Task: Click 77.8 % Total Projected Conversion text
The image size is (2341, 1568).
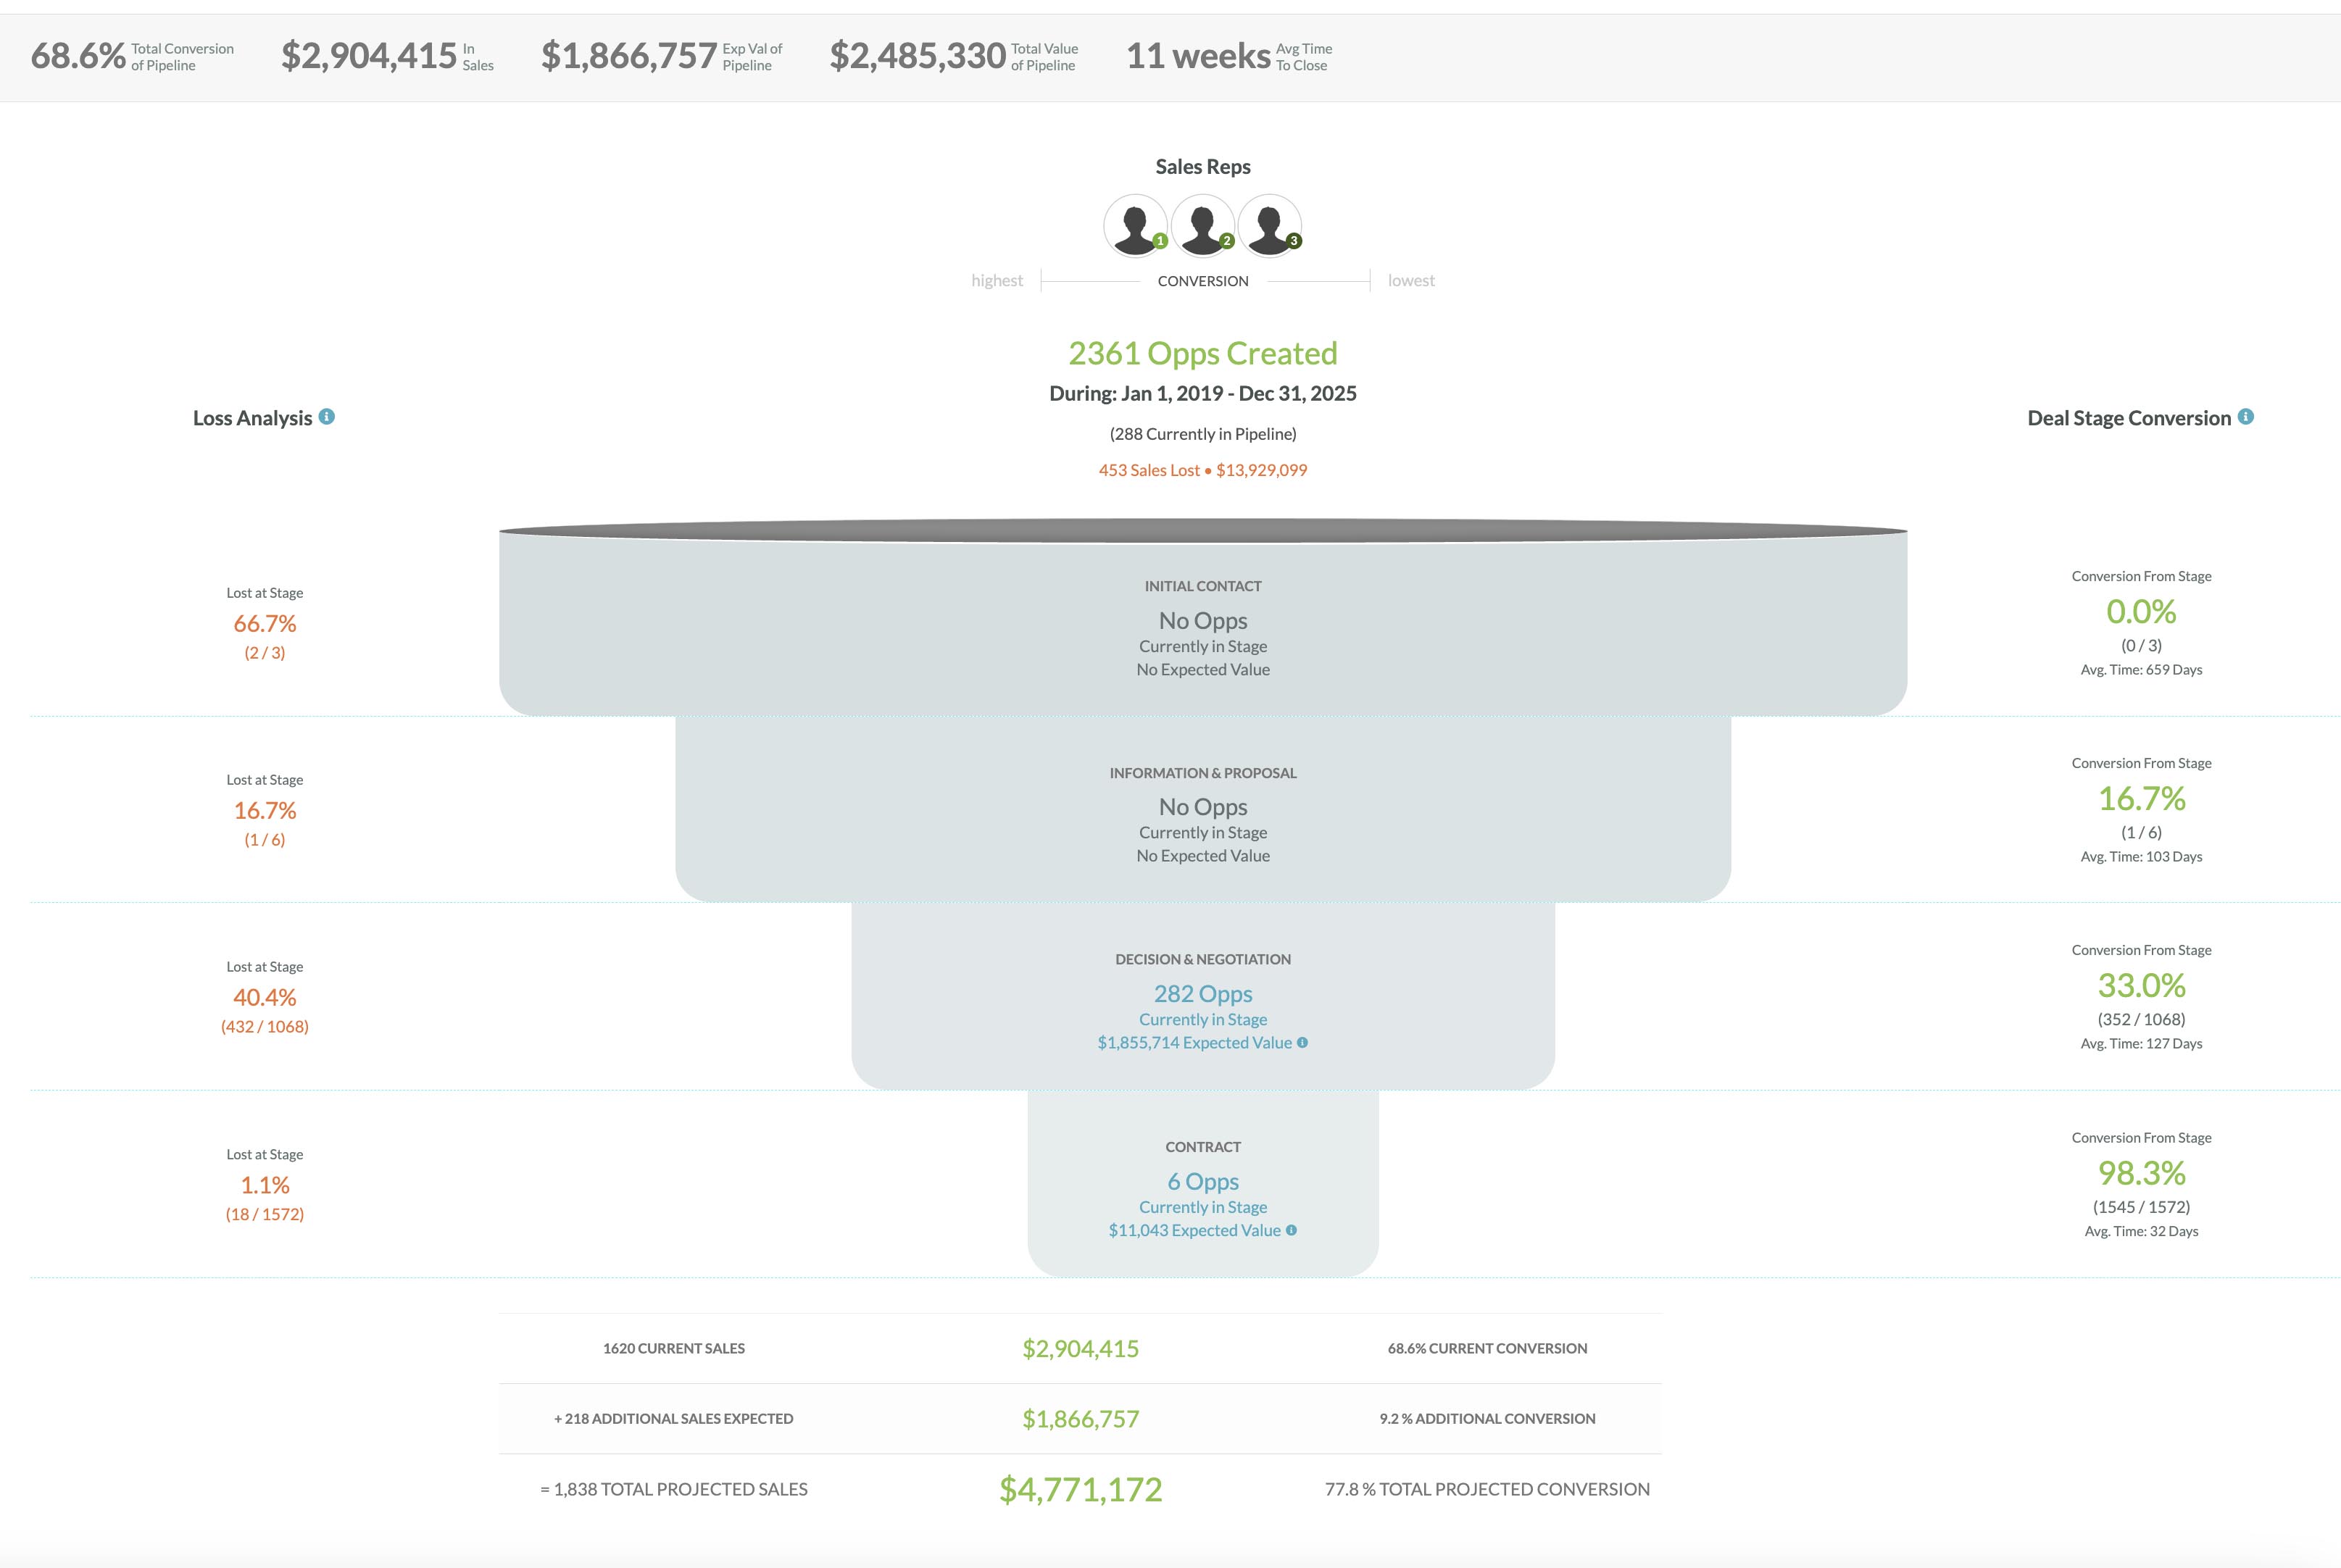Action: pos(1487,1489)
